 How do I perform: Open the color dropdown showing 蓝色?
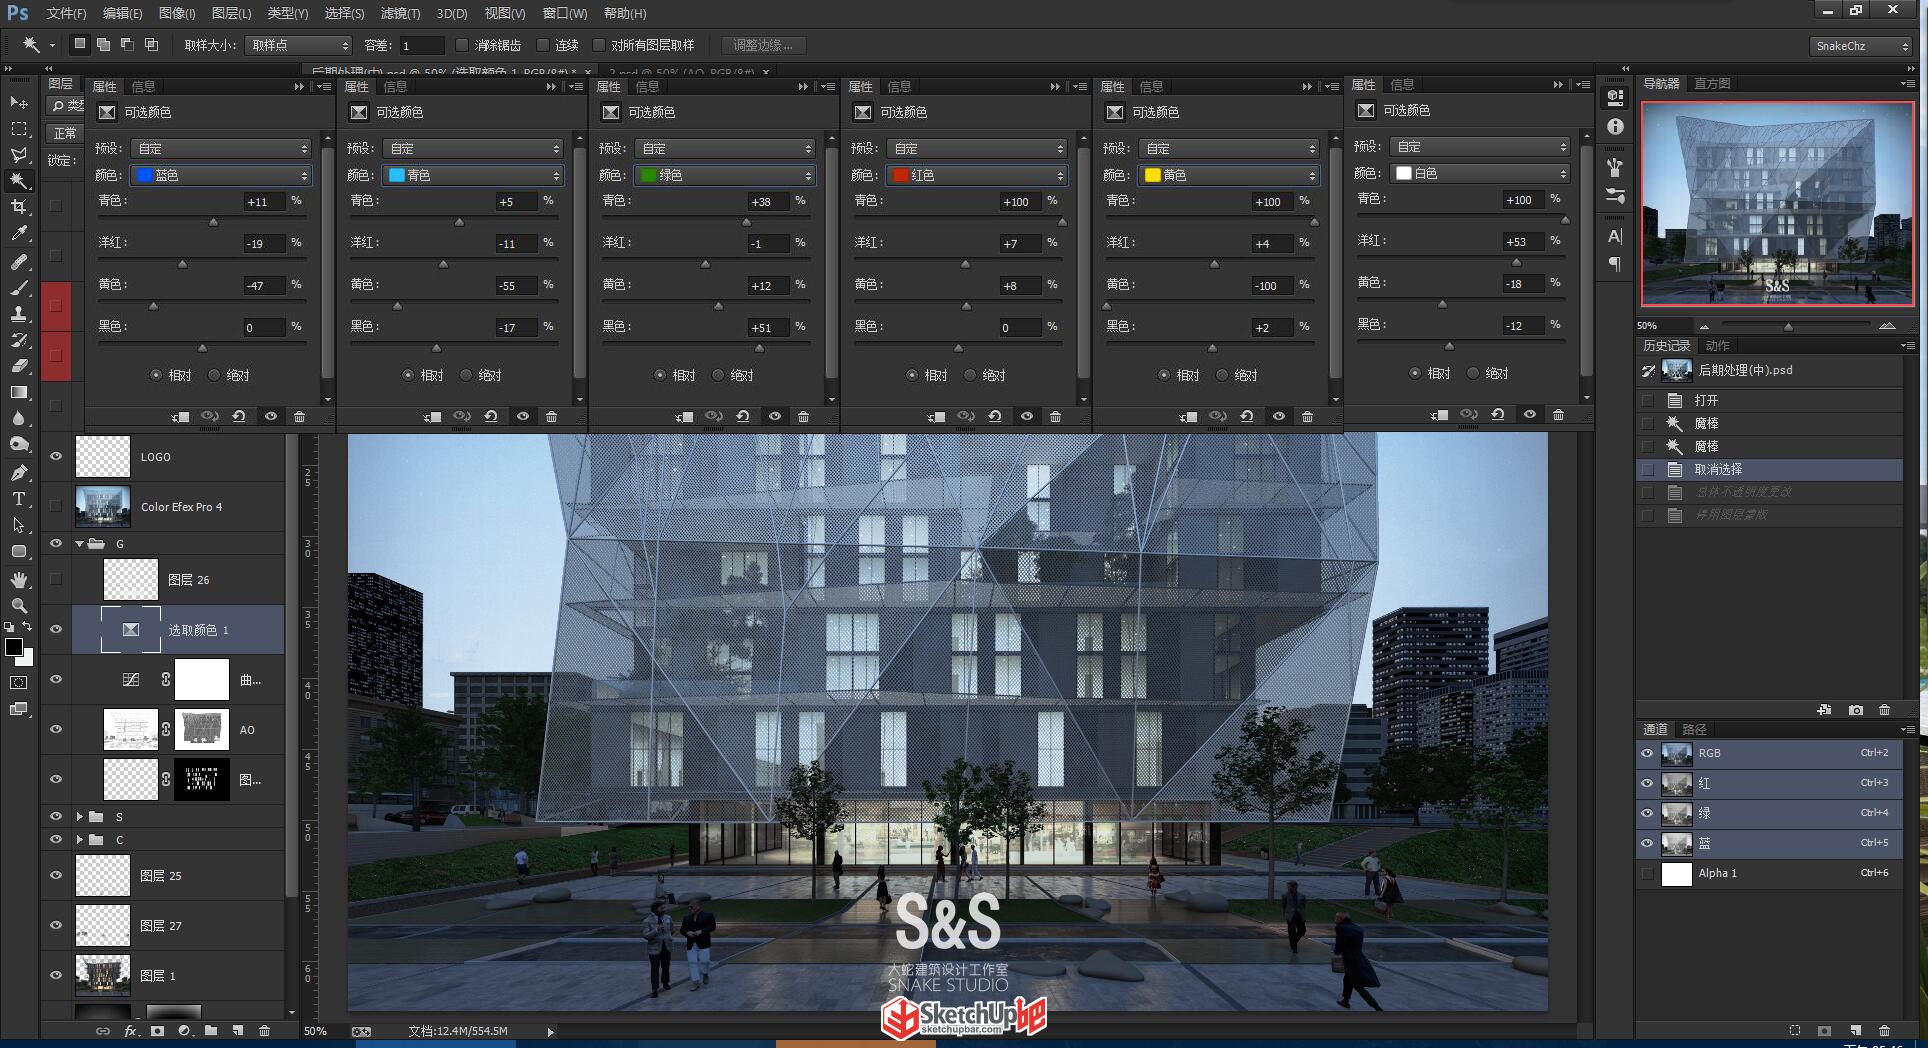(x=221, y=175)
